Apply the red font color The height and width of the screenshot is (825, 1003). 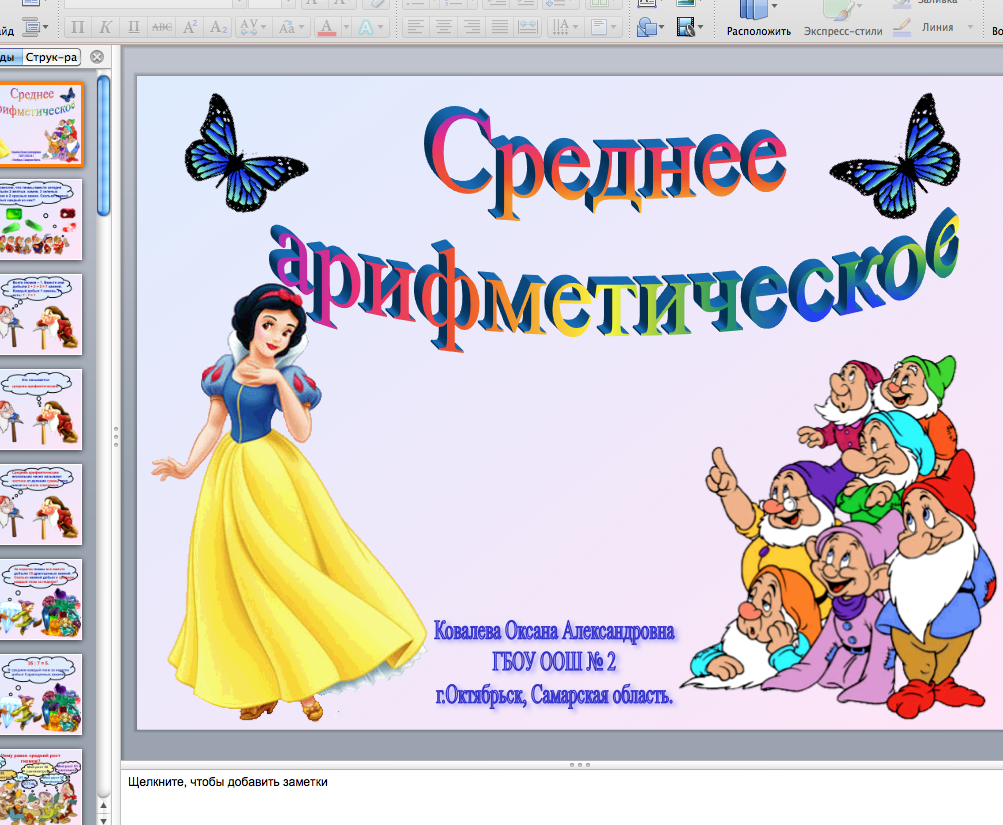[327, 28]
